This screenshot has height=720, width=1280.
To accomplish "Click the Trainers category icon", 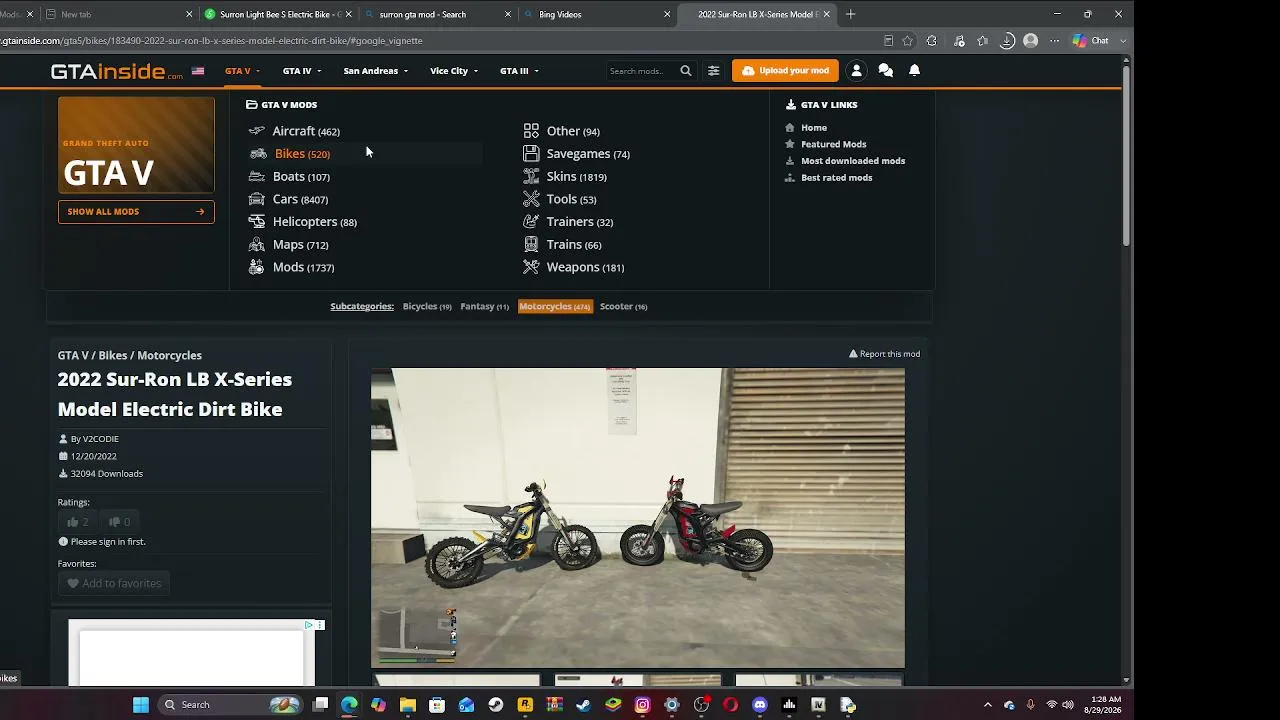I will pos(531,222).
